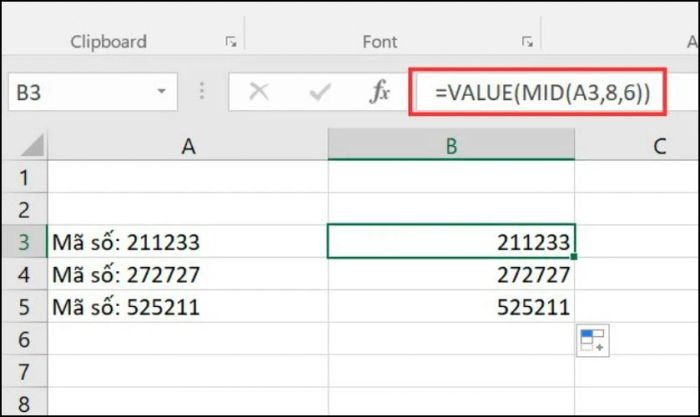Select row 1 header
This screenshot has height=417, width=700.
point(24,177)
